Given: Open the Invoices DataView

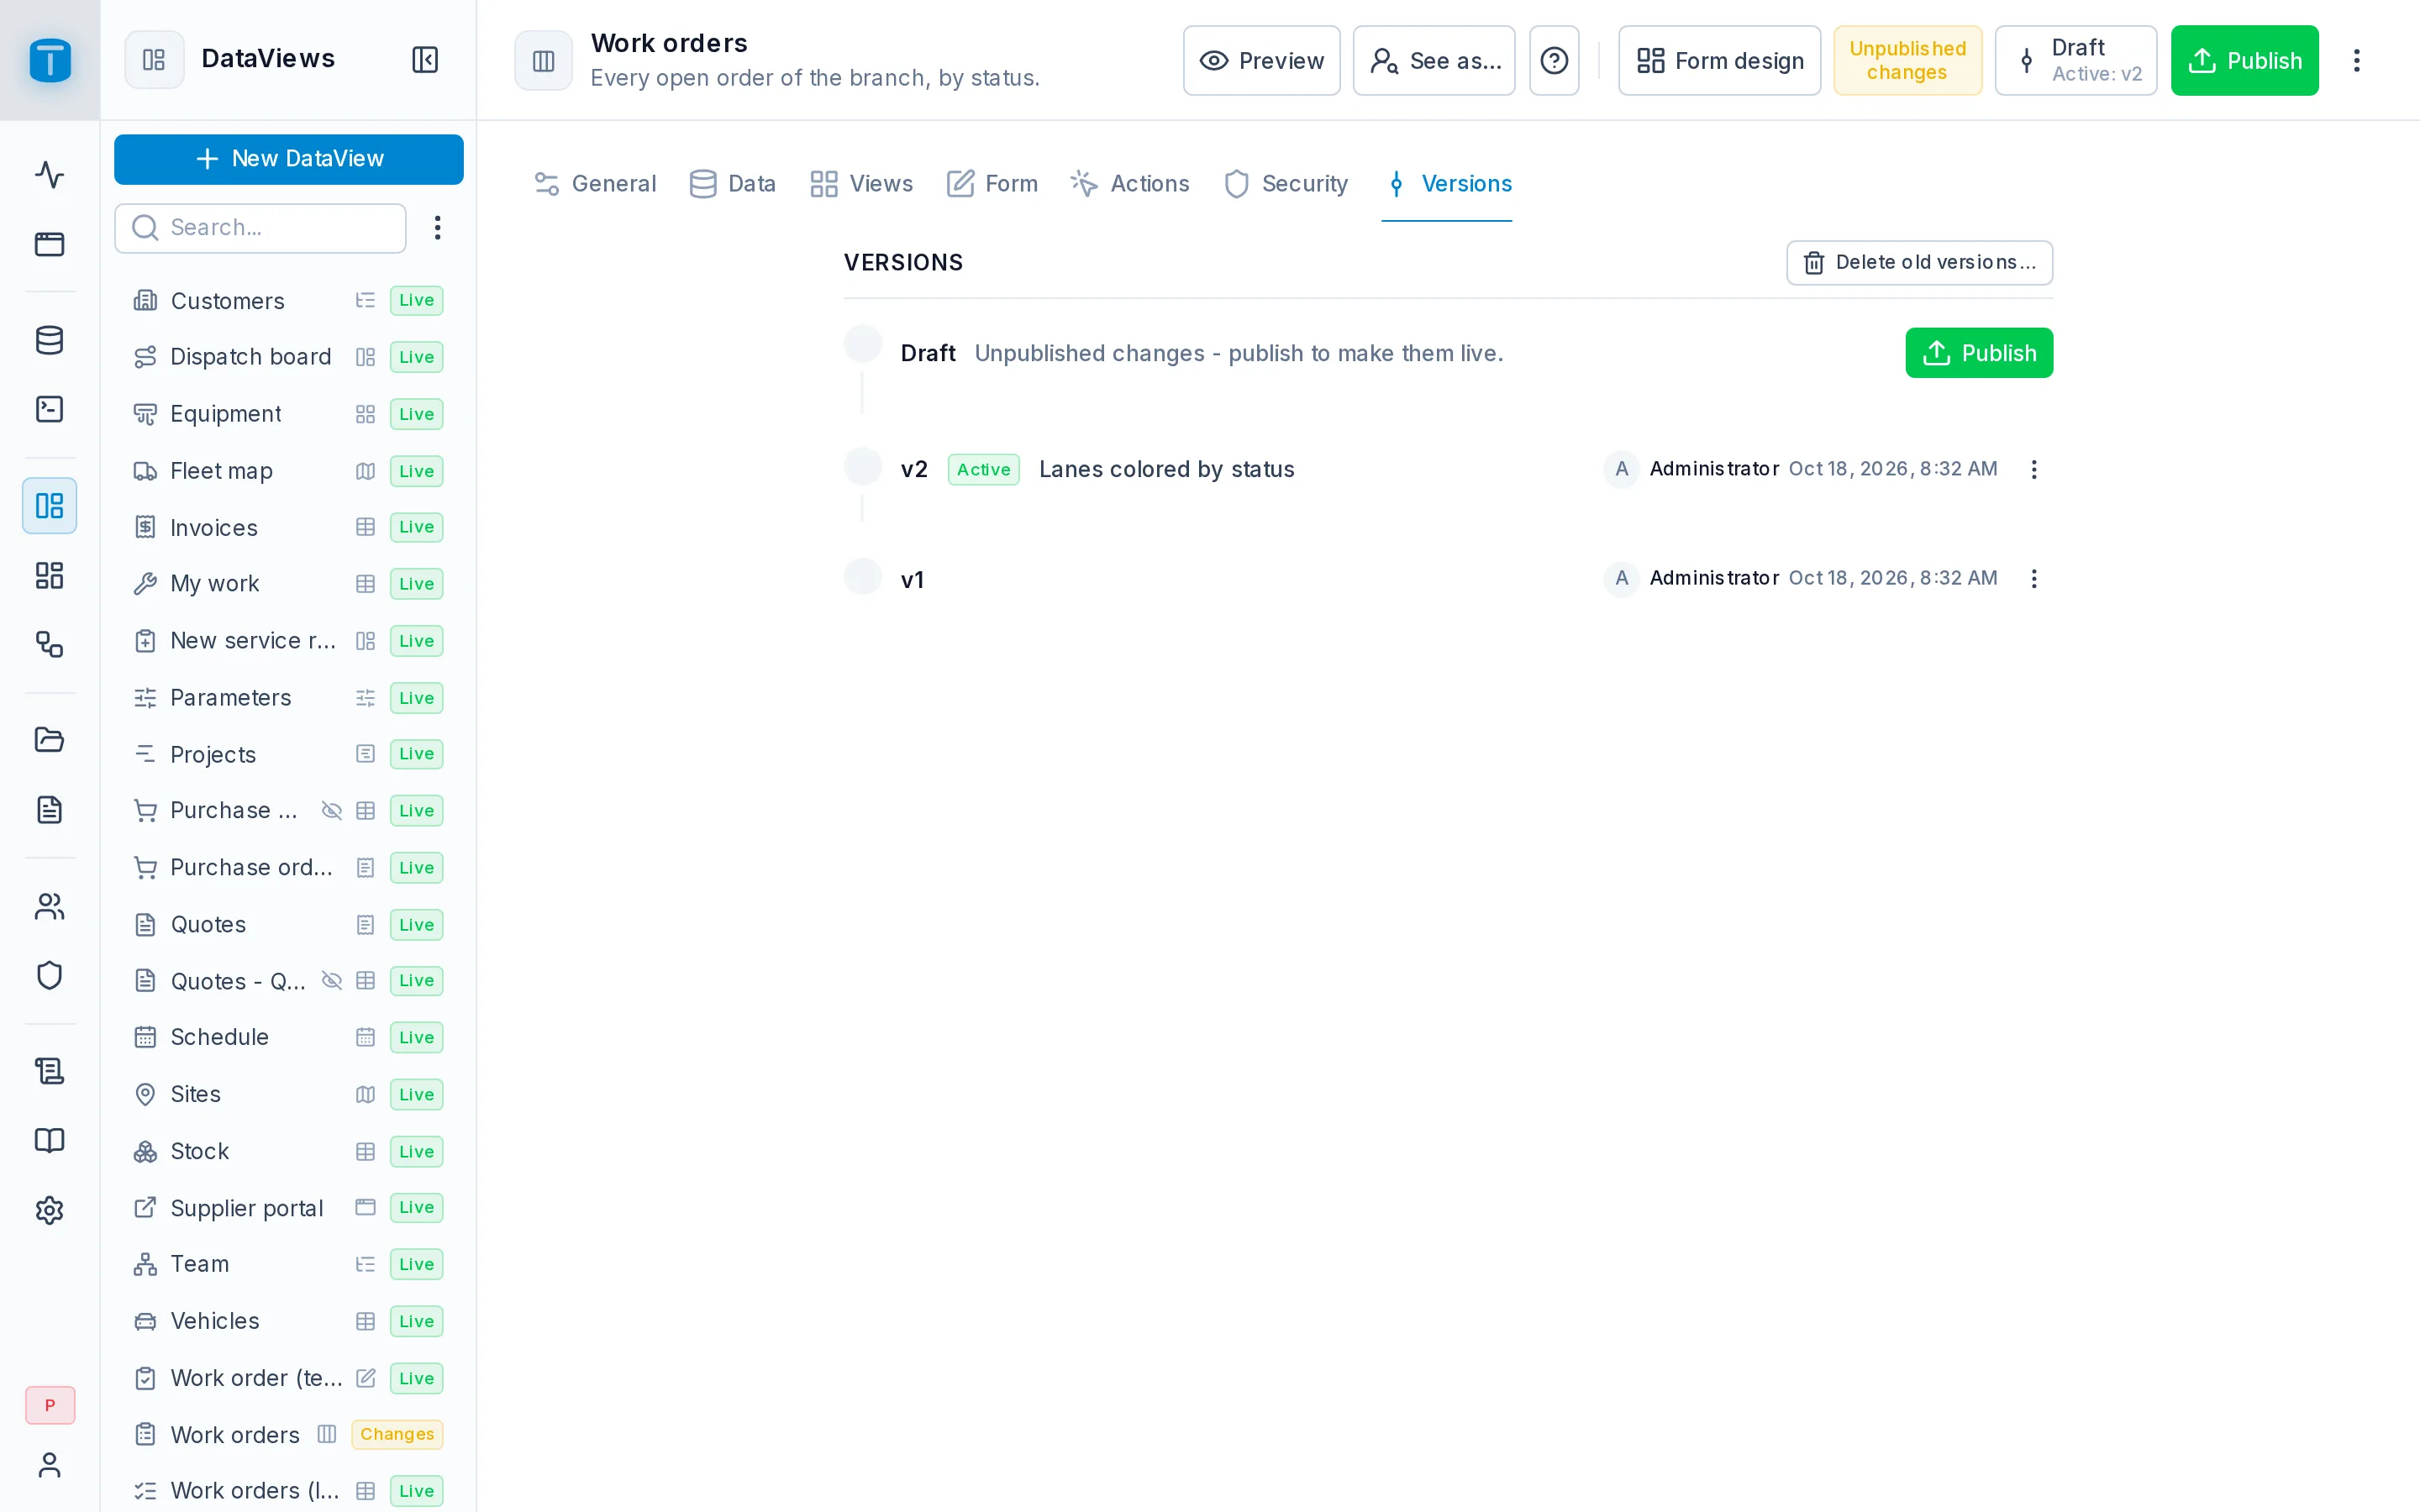Looking at the screenshot, I should [x=288, y=527].
